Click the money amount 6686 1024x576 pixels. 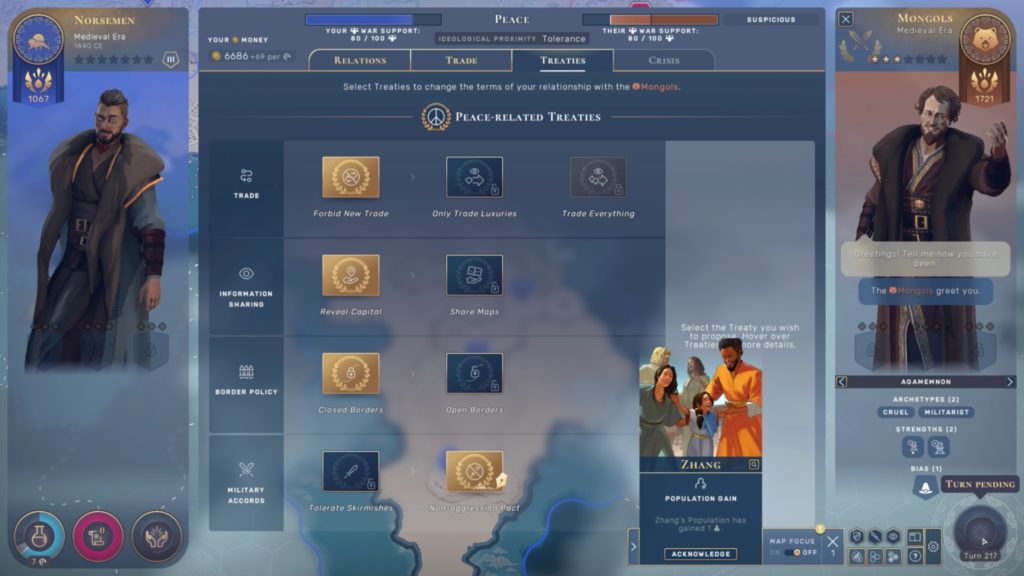pyautogui.click(x=236, y=56)
